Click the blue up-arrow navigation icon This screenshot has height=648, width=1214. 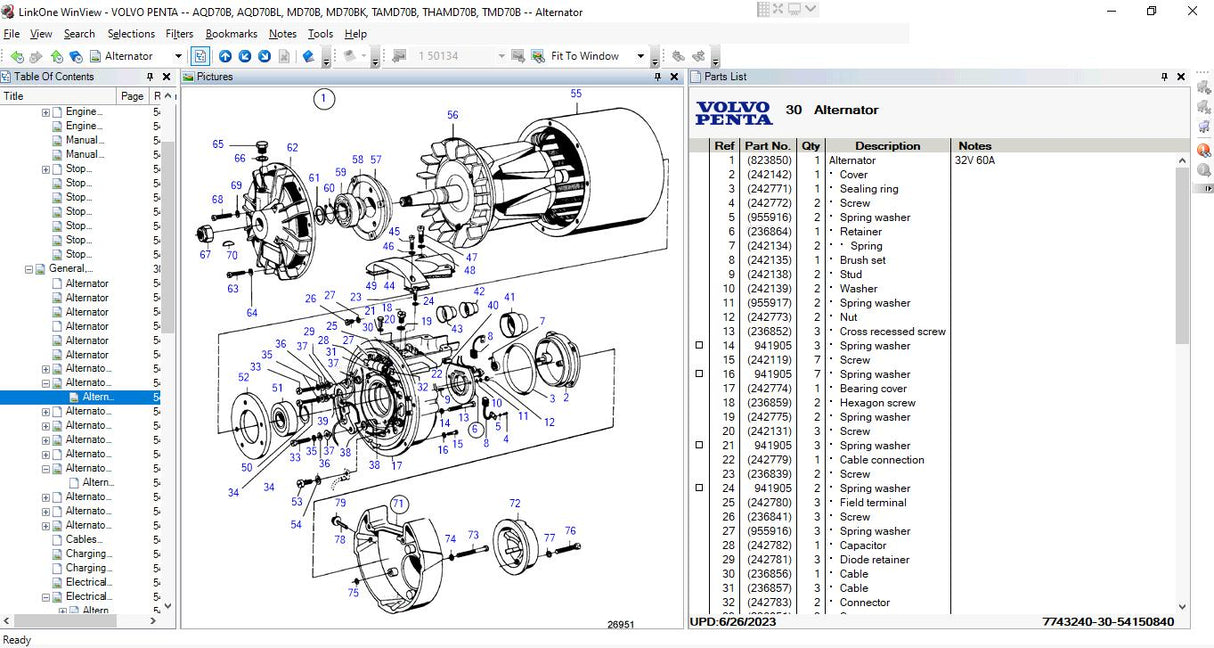coord(227,57)
